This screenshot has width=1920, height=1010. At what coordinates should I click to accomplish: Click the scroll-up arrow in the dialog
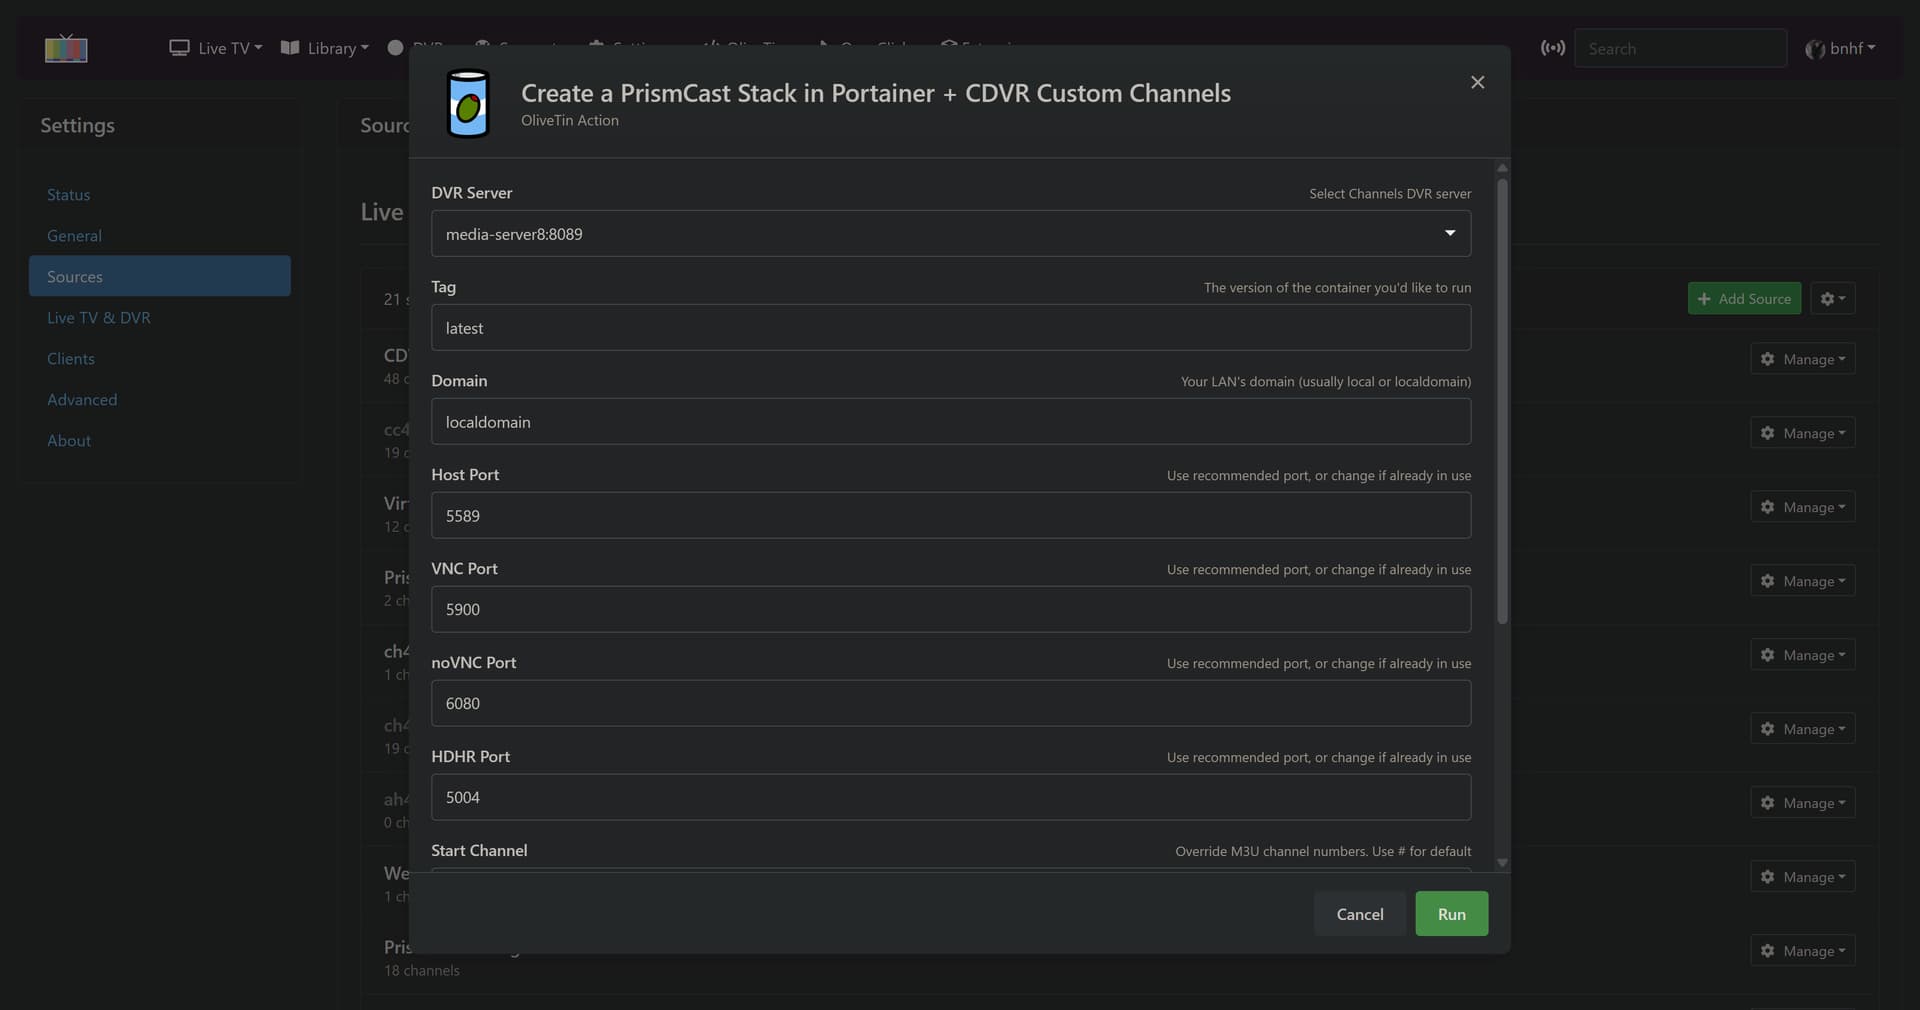(x=1502, y=168)
